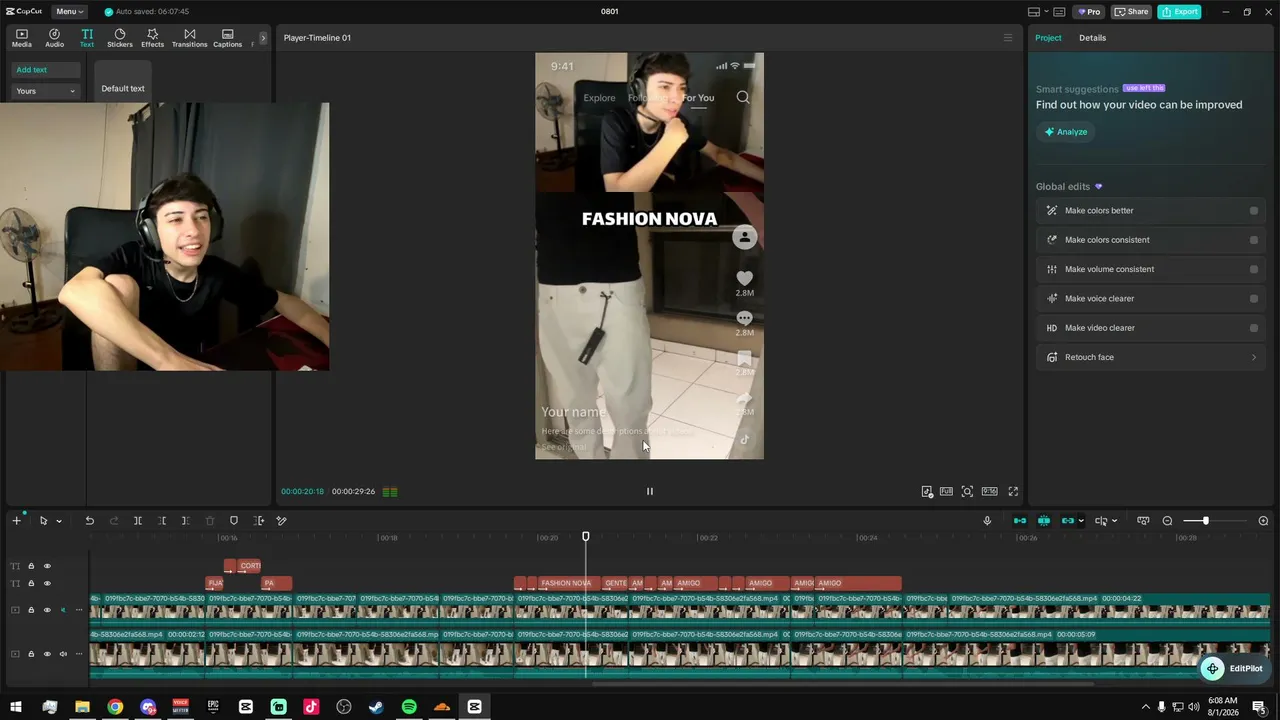The width and height of the screenshot is (1280, 720).
Task: Toggle auto snapping on timeline
Action: point(1044,521)
